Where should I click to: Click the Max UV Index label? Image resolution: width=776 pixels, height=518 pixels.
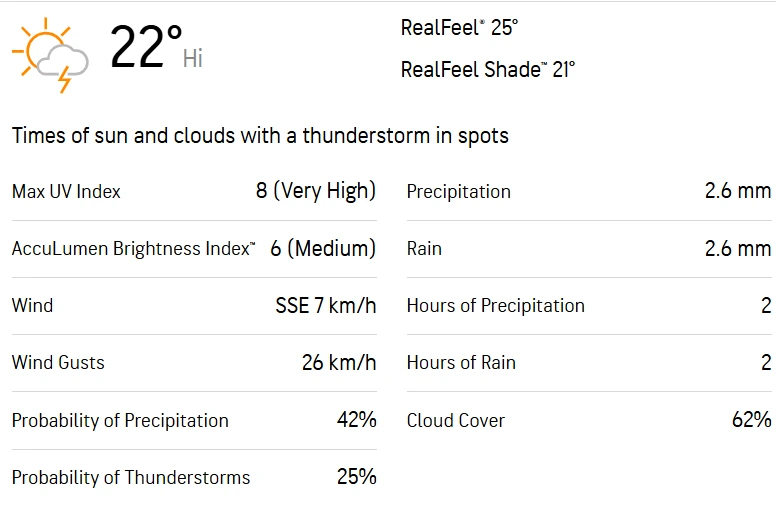pyautogui.click(x=66, y=191)
